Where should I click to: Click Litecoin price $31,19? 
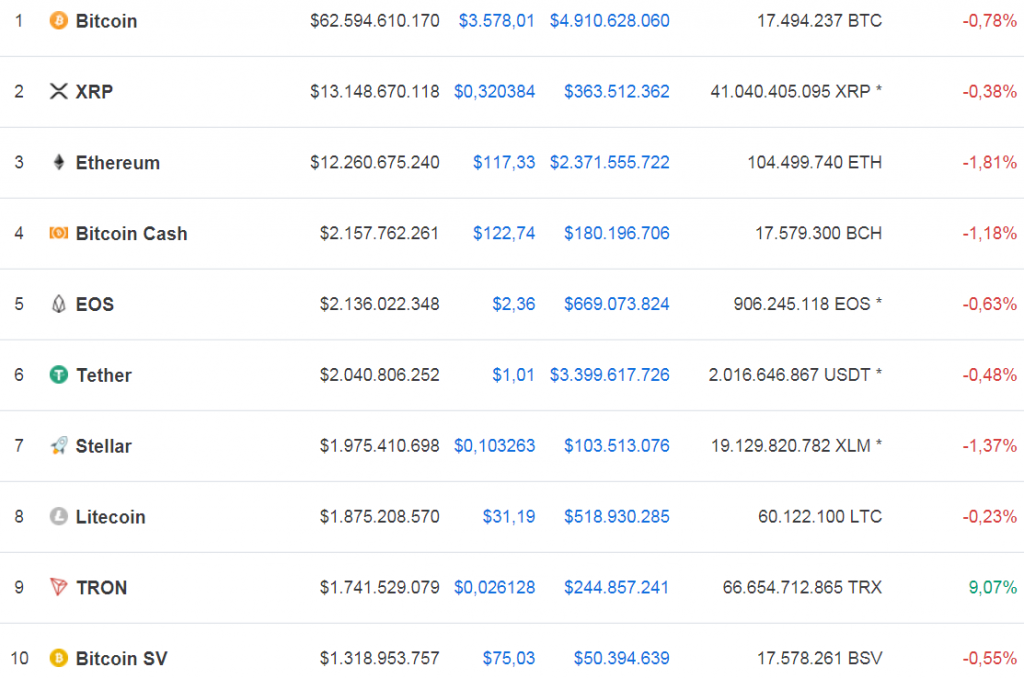tap(509, 516)
